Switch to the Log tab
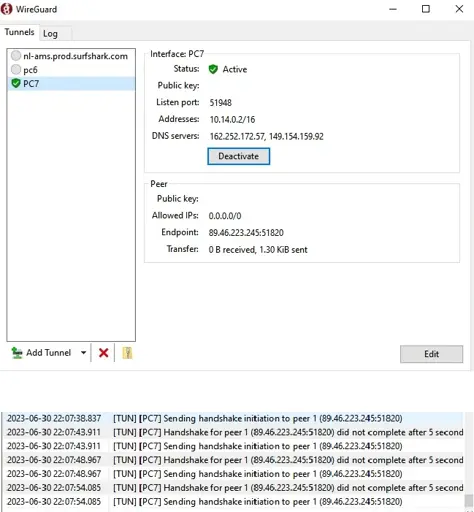Viewport: 474px width, 512px height. [x=50, y=34]
